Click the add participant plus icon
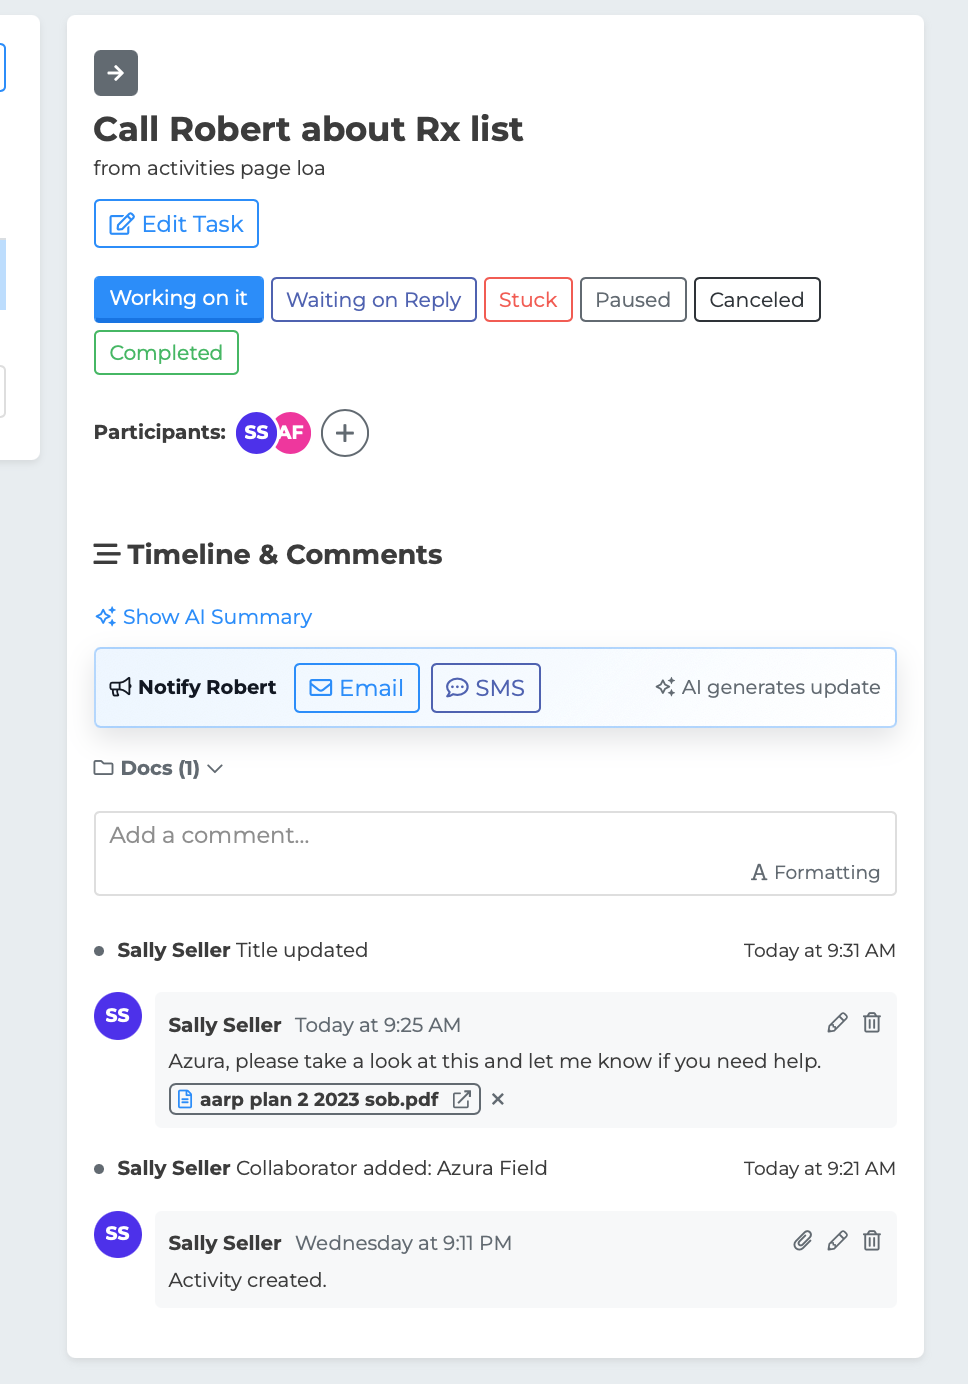968x1384 pixels. click(345, 433)
